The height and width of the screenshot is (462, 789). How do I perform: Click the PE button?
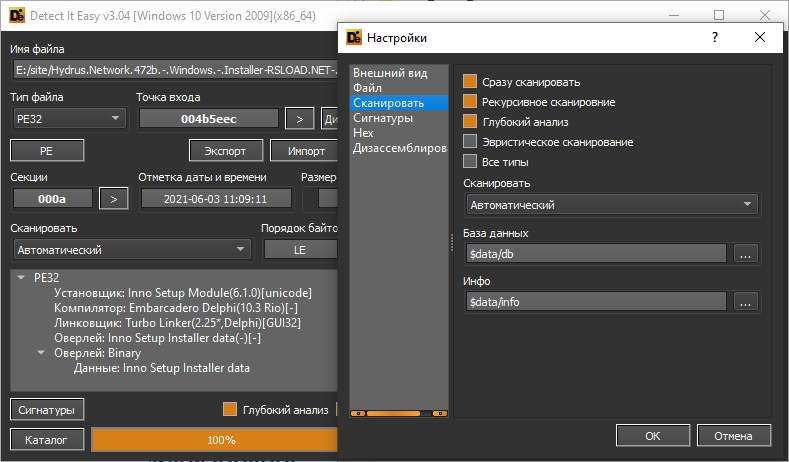coord(47,150)
